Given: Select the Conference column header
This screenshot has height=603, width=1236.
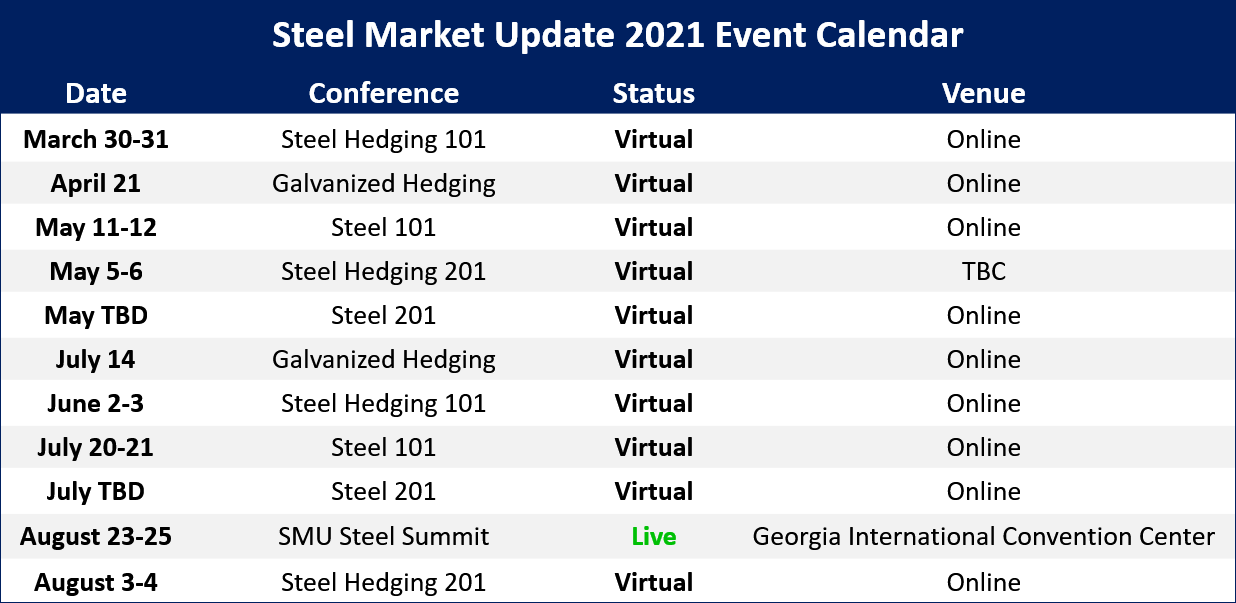Looking at the screenshot, I should [383, 94].
